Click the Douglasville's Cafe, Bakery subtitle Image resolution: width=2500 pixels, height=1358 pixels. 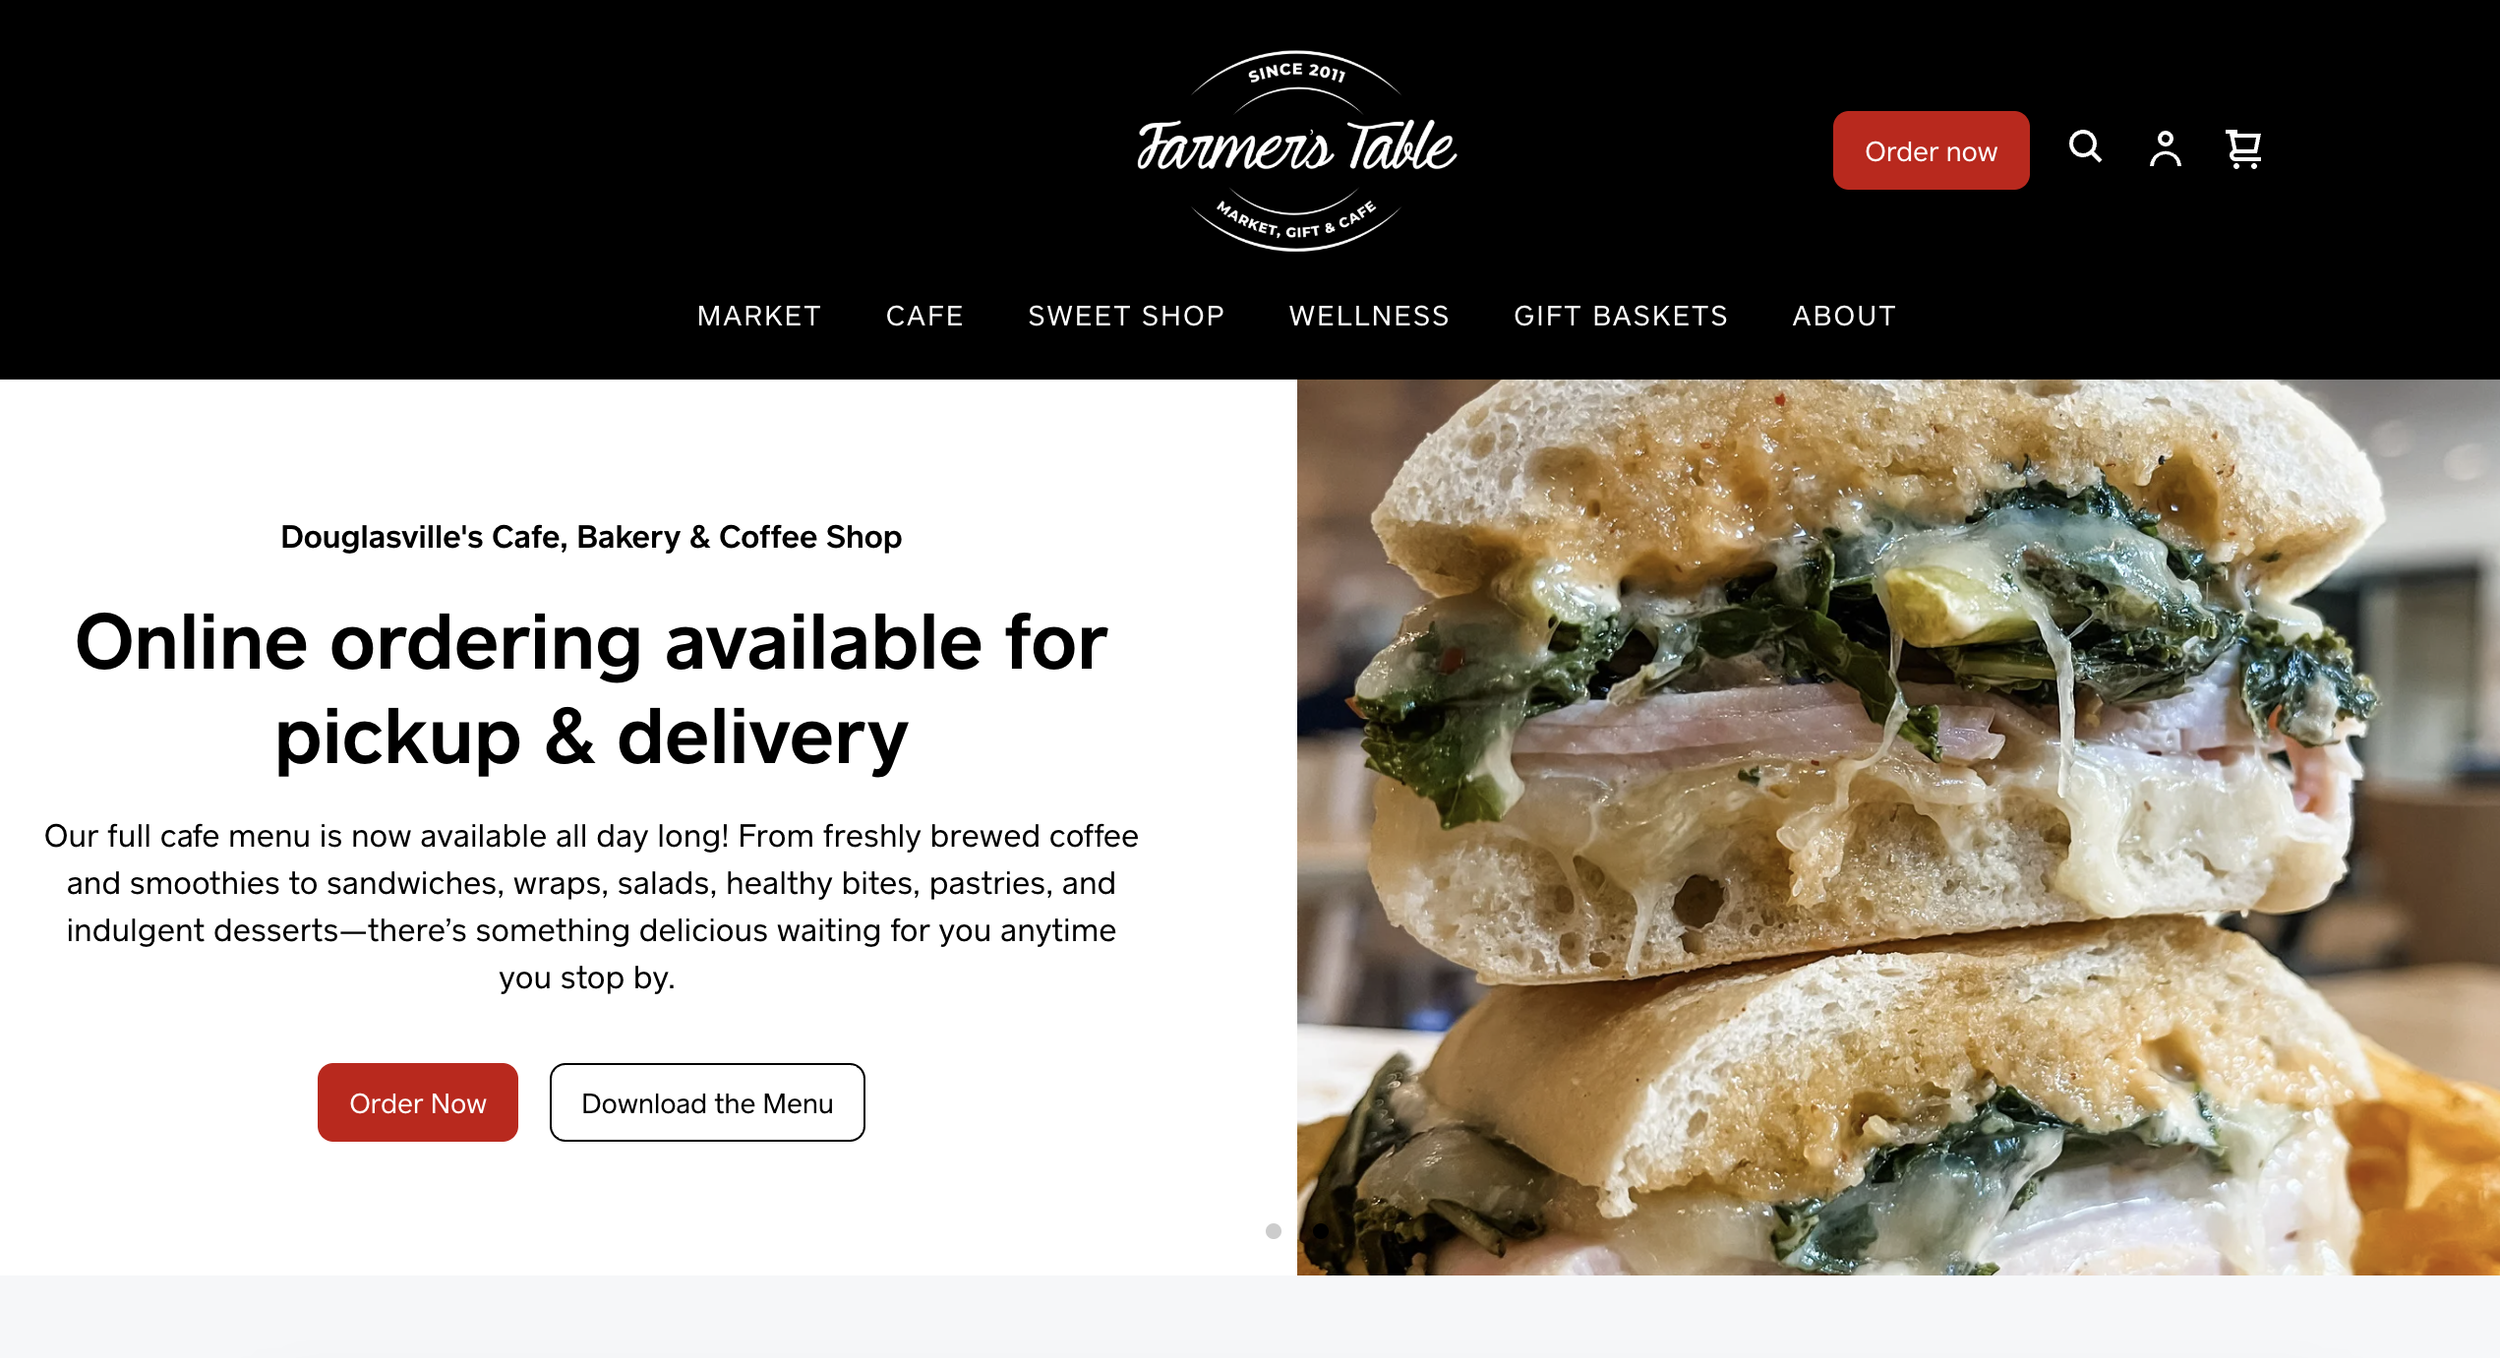click(x=591, y=537)
